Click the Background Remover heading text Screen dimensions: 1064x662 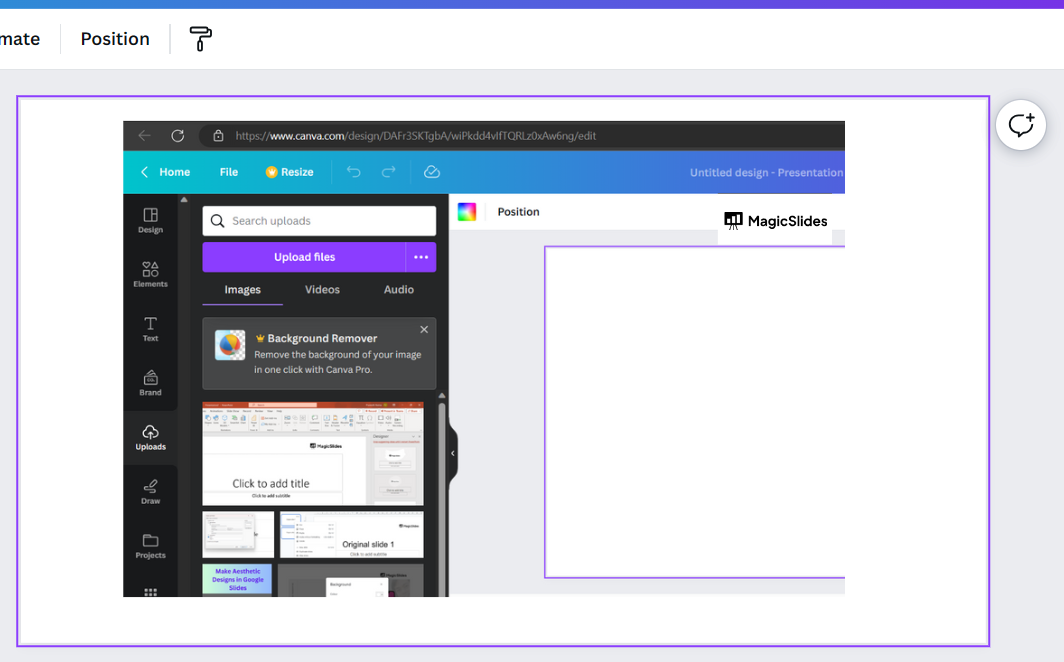pos(322,338)
